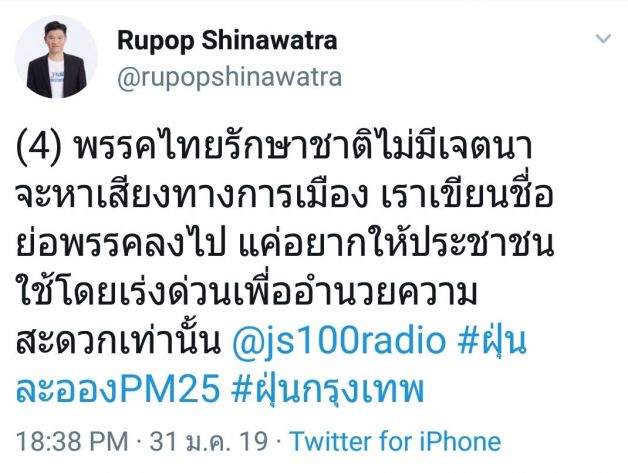The height and width of the screenshot is (473, 628).
Task: Open the #ฝุ่นกรุงเทพ hashtag
Action: pos(328,389)
